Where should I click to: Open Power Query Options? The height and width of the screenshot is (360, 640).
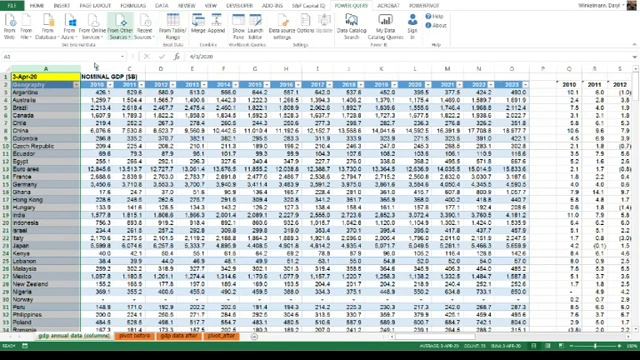[x=305, y=24]
